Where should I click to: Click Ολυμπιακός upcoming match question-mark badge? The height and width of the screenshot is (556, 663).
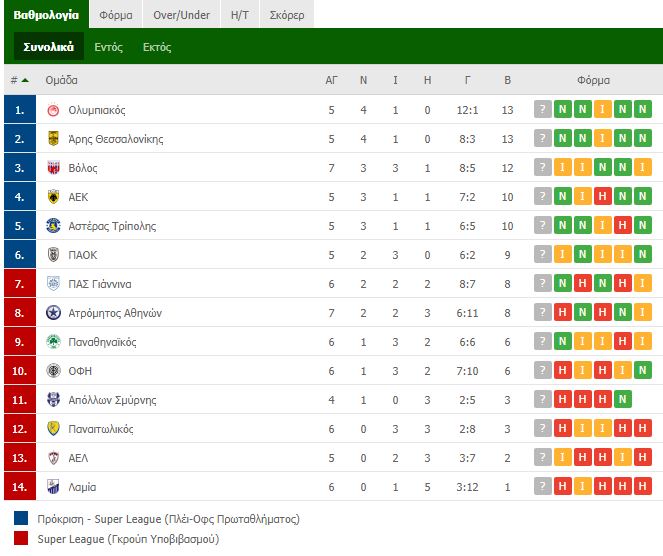tap(542, 110)
